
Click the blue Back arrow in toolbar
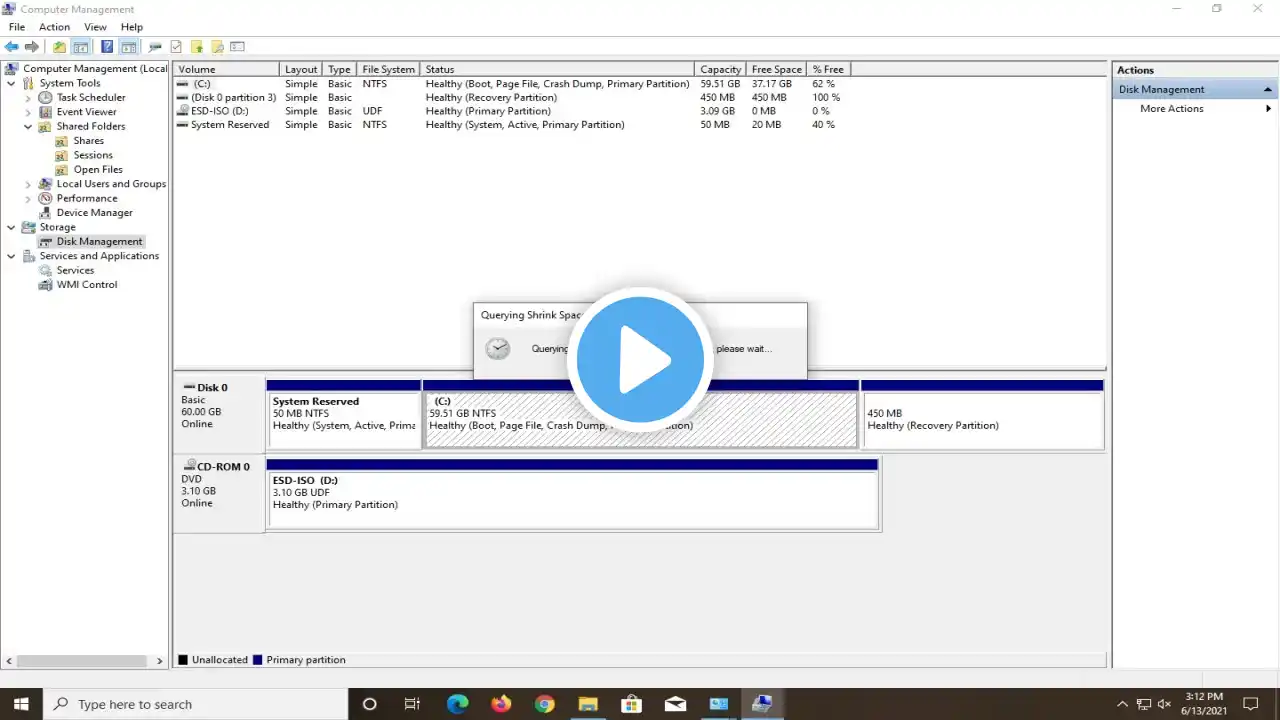pos(12,47)
